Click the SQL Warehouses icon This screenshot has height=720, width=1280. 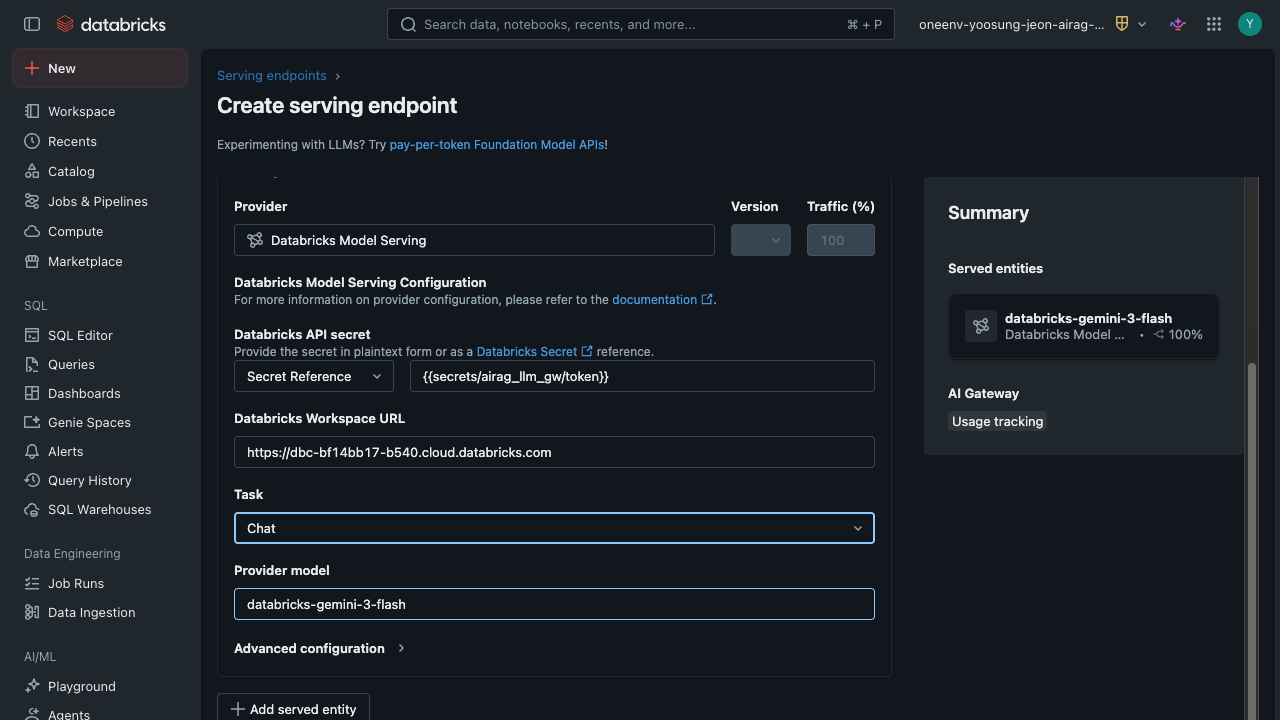point(32,509)
